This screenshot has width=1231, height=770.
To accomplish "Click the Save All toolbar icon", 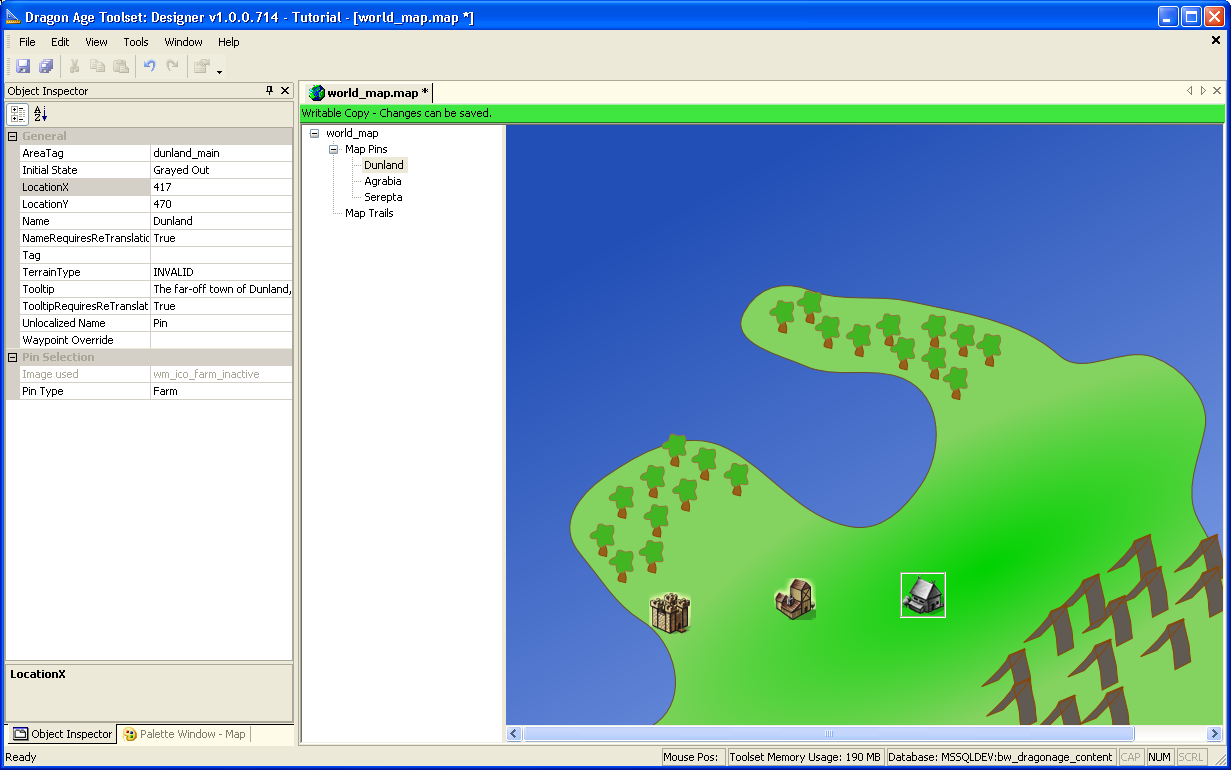I will [46, 66].
